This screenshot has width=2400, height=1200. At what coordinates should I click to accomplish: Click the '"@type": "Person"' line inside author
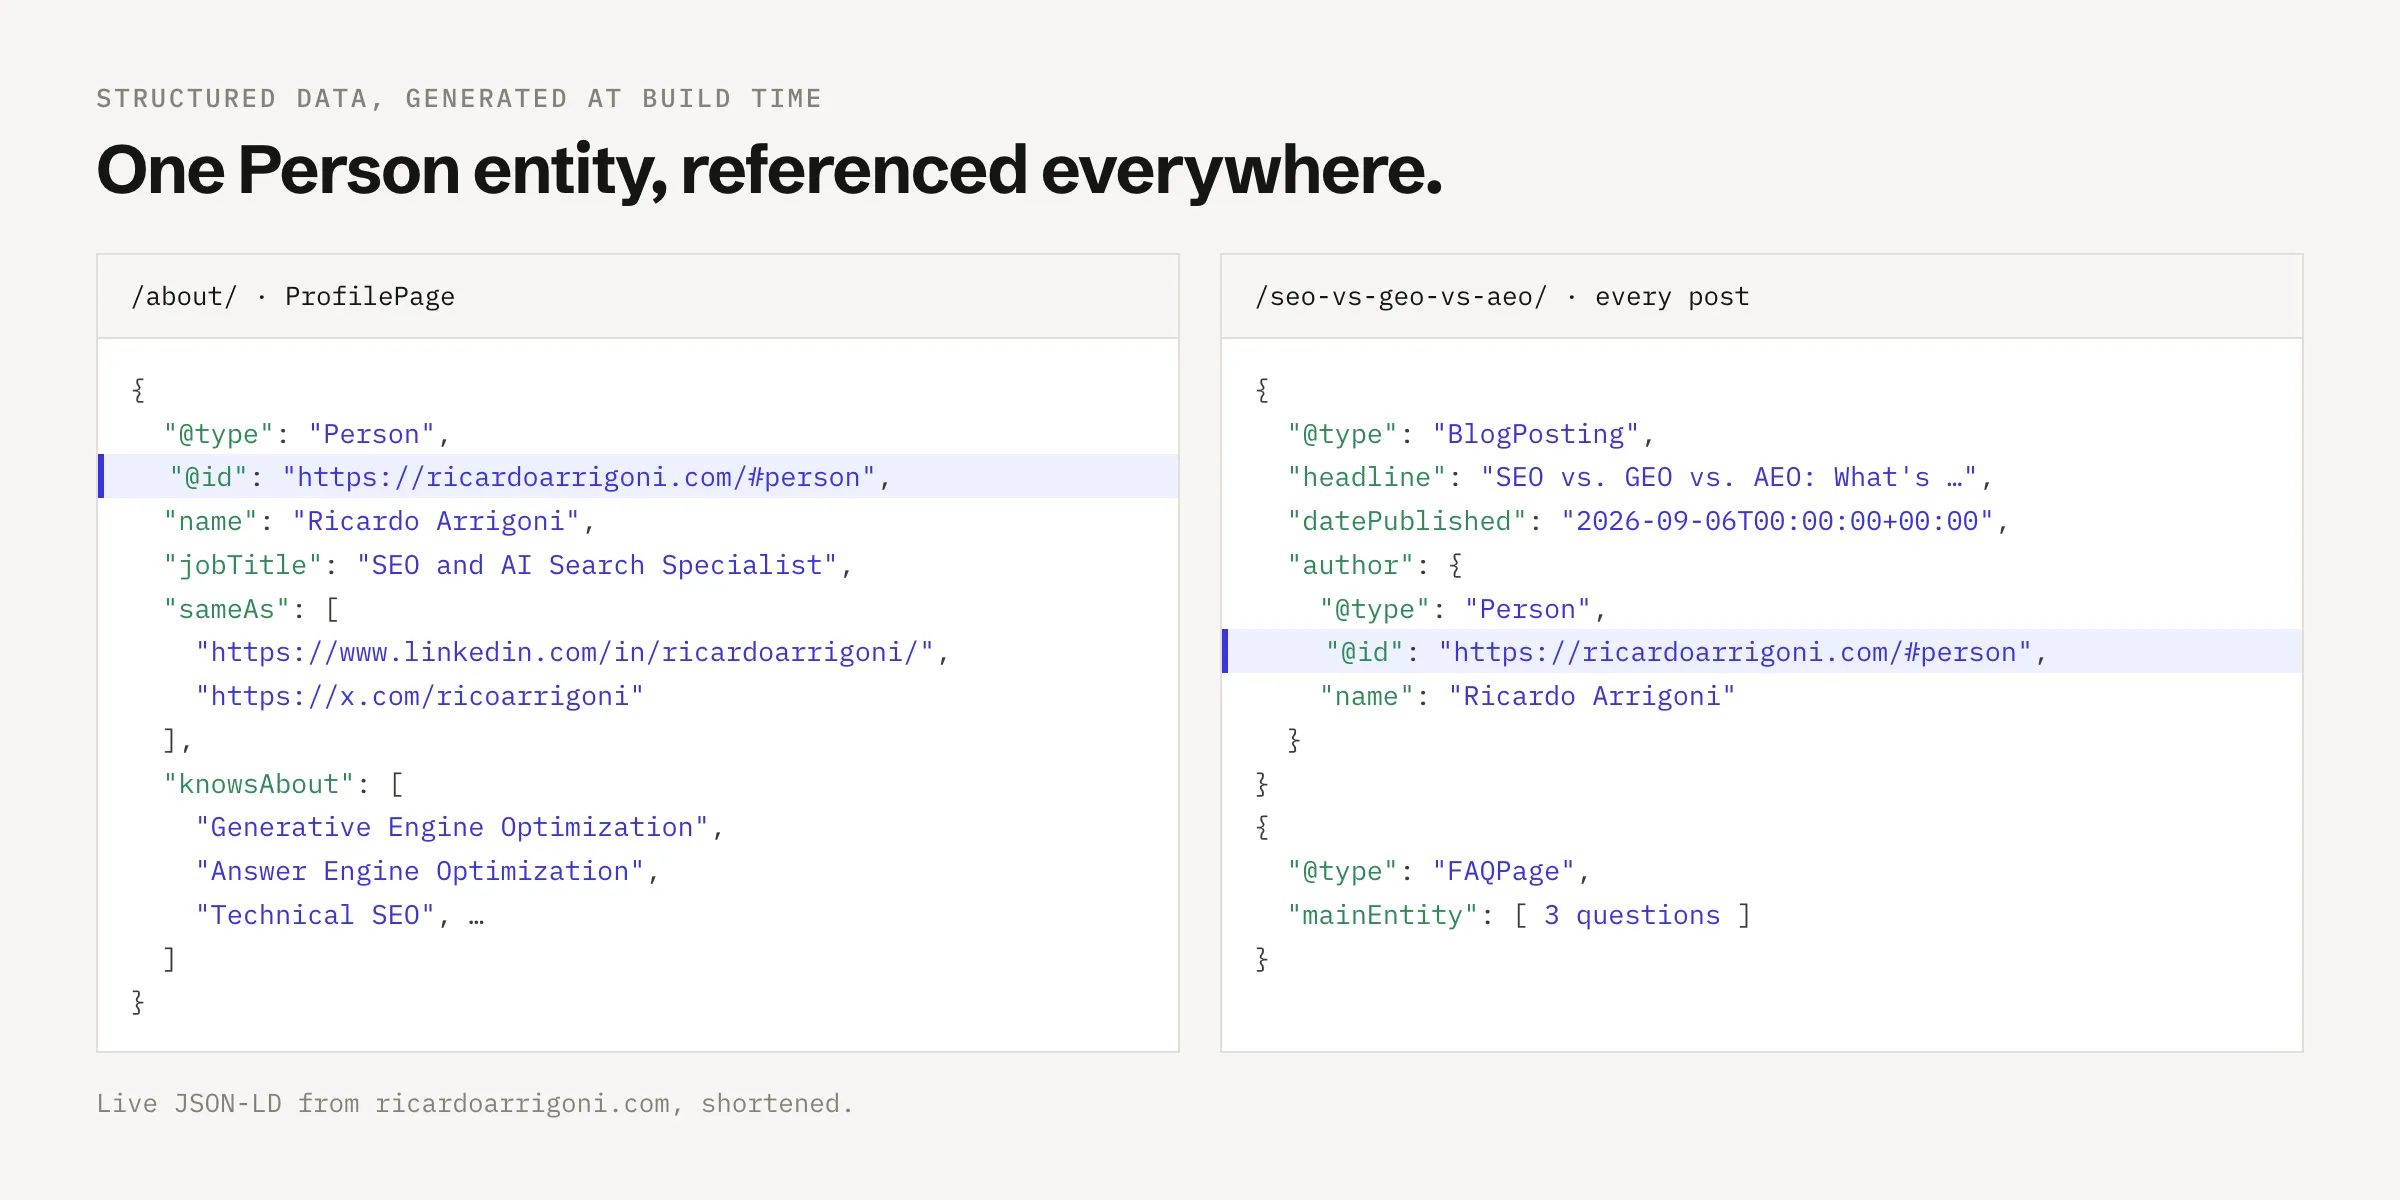1463,609
